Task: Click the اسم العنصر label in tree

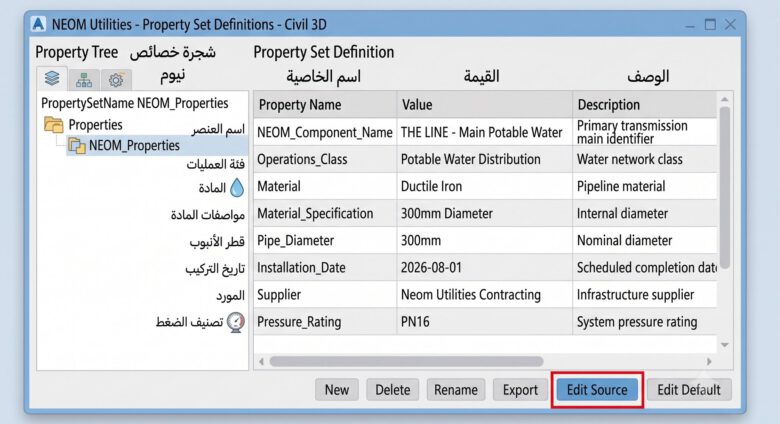Action: 218,129
